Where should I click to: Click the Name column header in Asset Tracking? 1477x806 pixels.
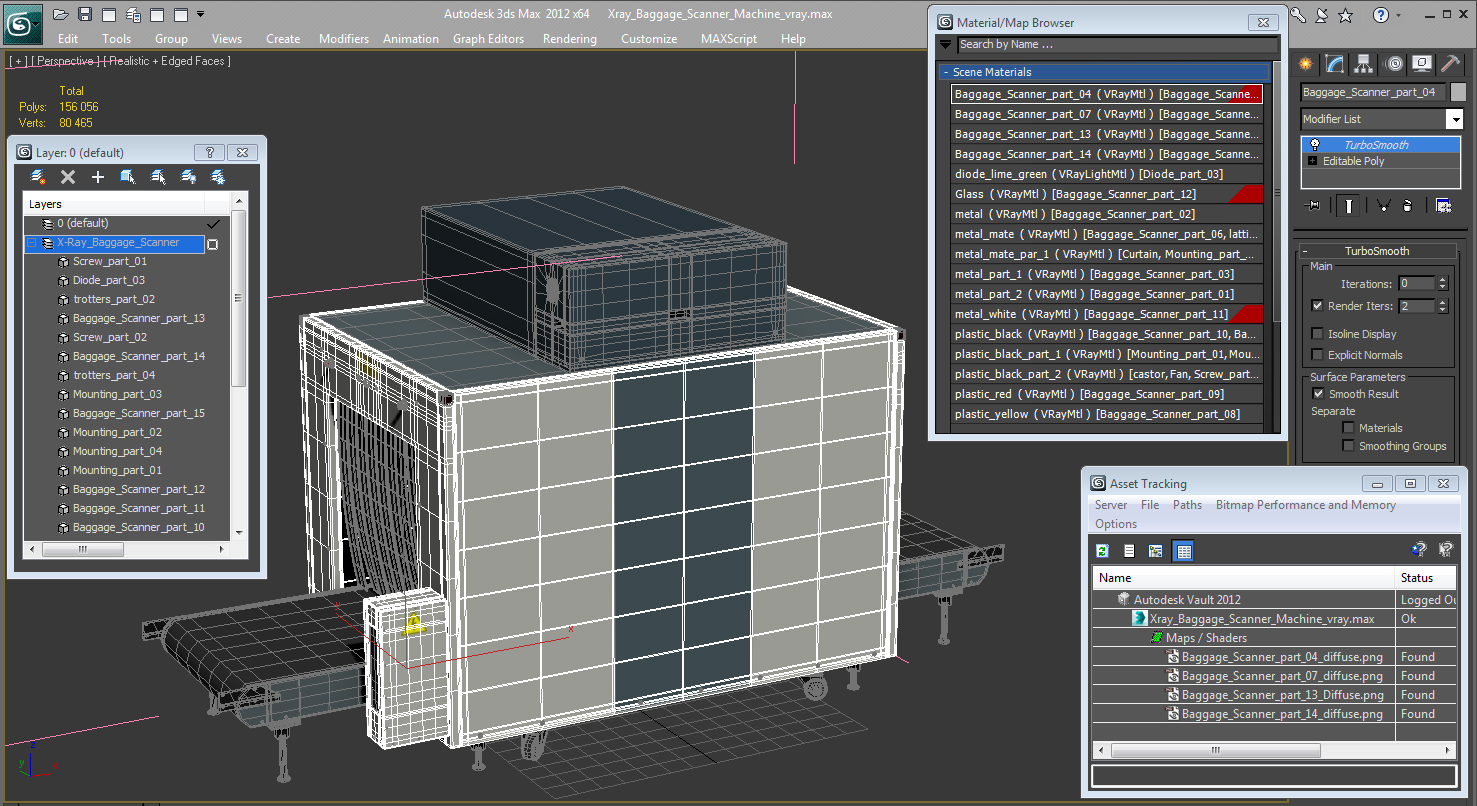pos(1244,578)
